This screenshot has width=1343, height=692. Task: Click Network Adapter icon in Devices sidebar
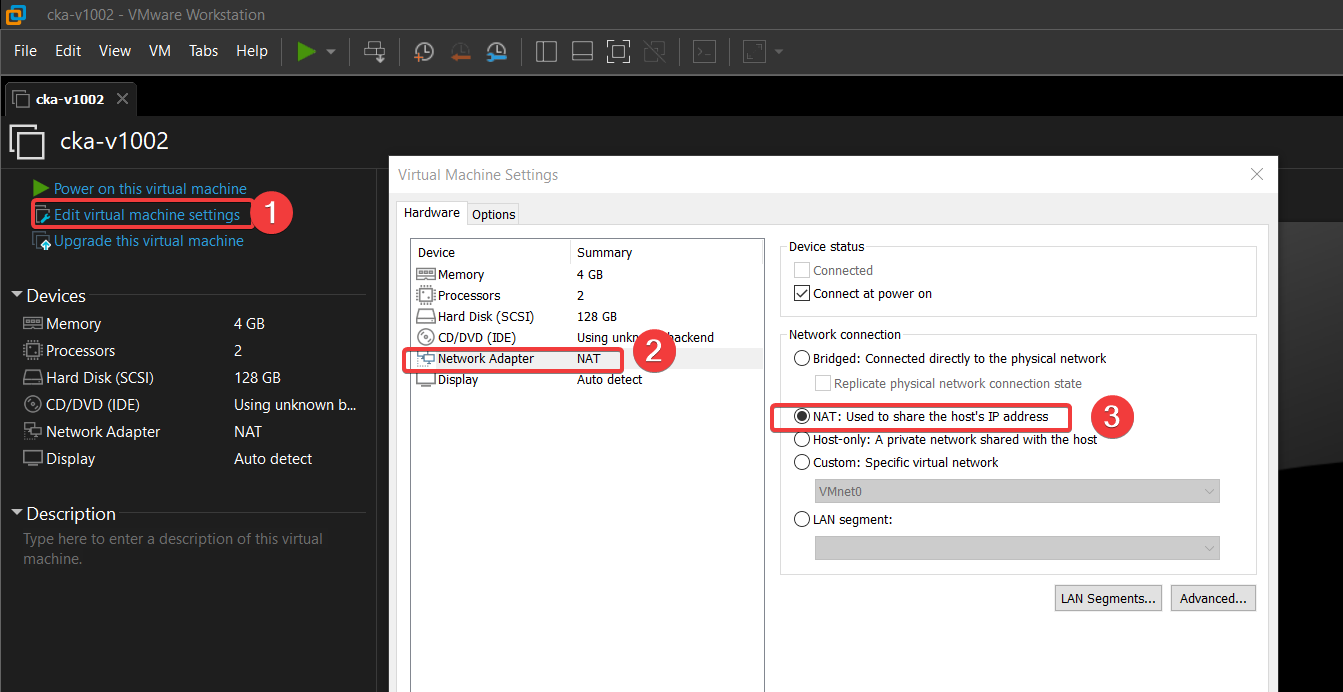point(33,432)
